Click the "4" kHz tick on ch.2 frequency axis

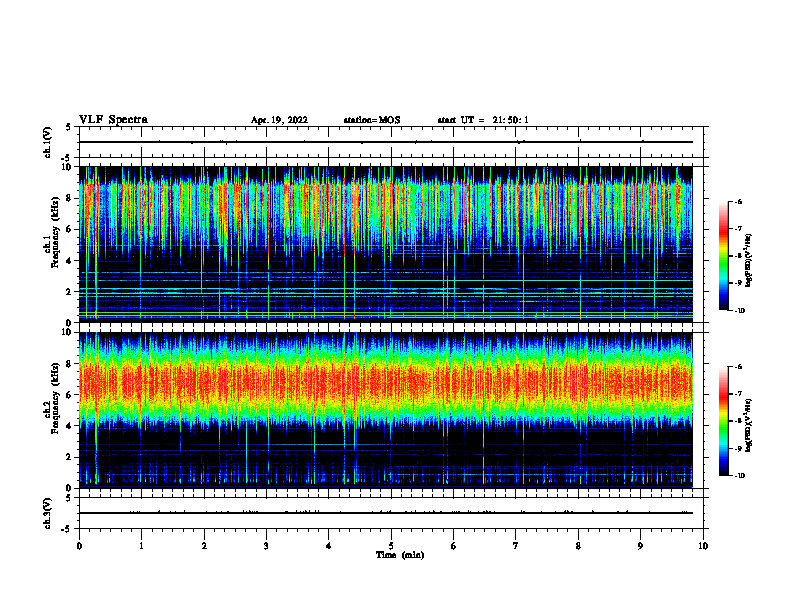[x=70, y=426]
